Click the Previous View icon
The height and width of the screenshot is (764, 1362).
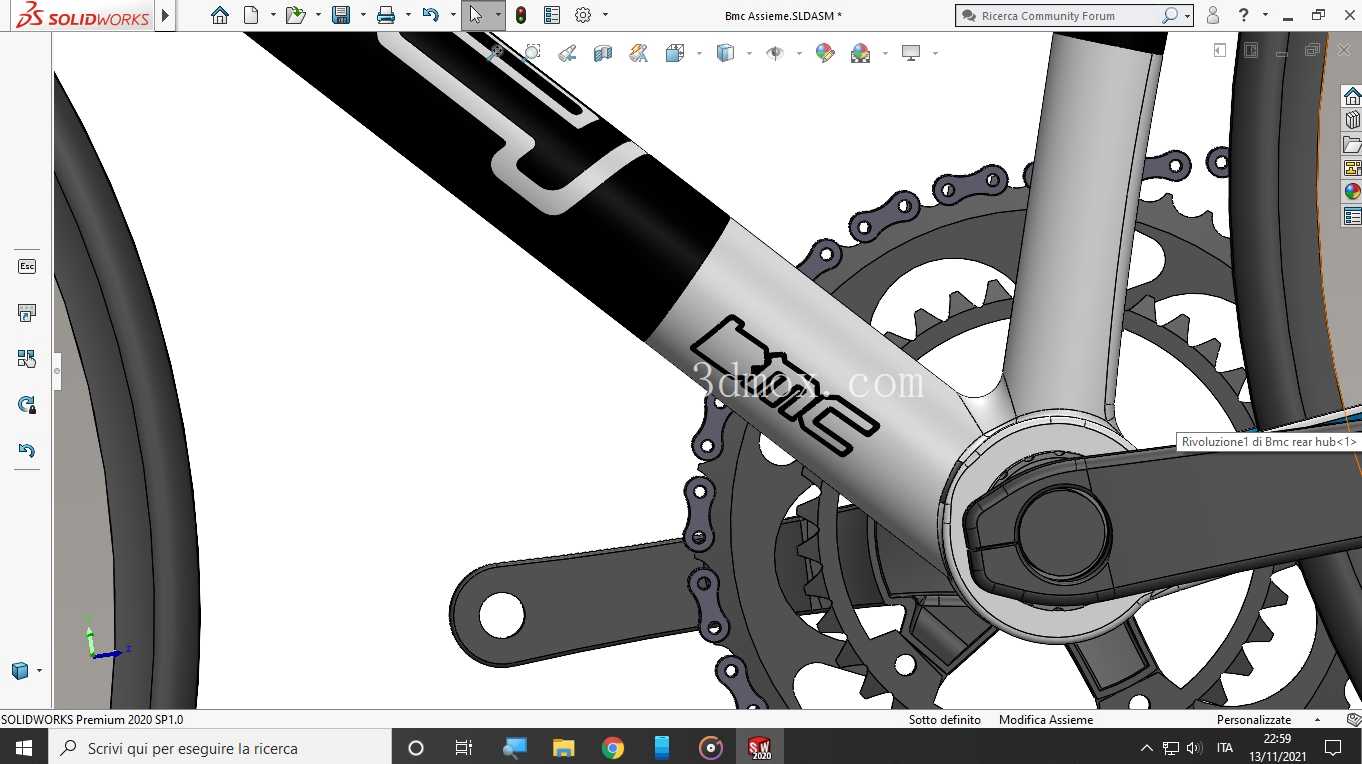point(567,53)
